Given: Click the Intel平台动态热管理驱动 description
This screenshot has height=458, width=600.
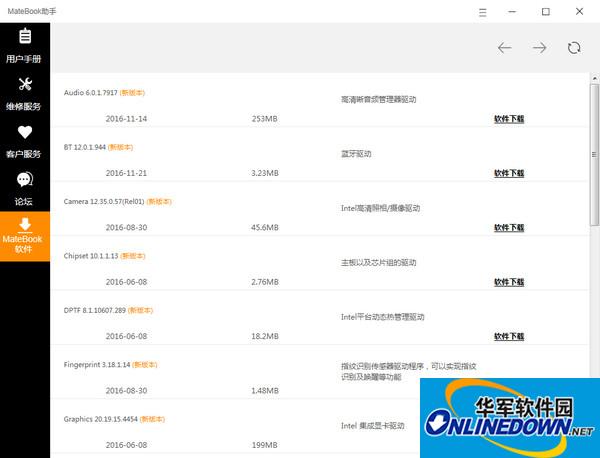Looking at the screenshot, I should (383, 317).
